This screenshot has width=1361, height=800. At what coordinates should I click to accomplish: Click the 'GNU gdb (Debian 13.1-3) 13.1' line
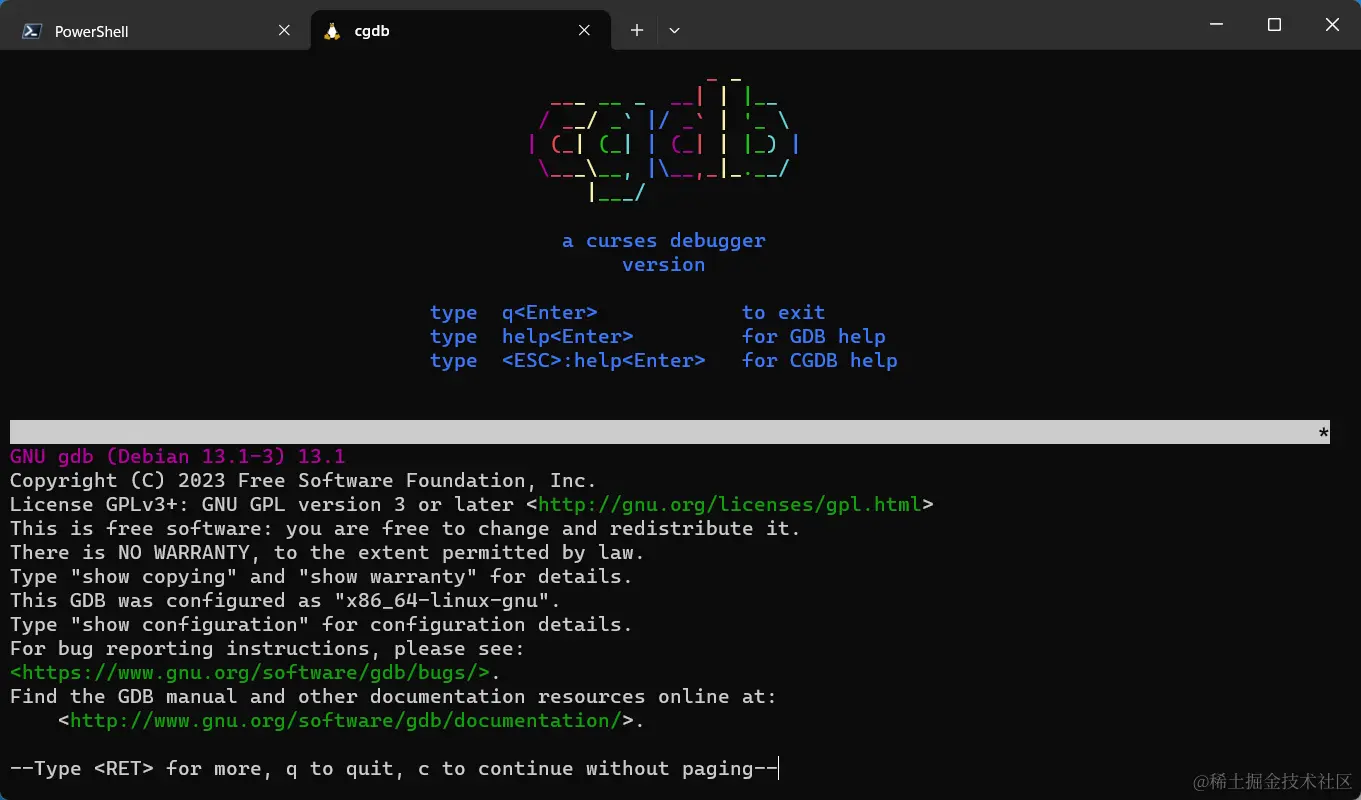click(x=178, y=457)
